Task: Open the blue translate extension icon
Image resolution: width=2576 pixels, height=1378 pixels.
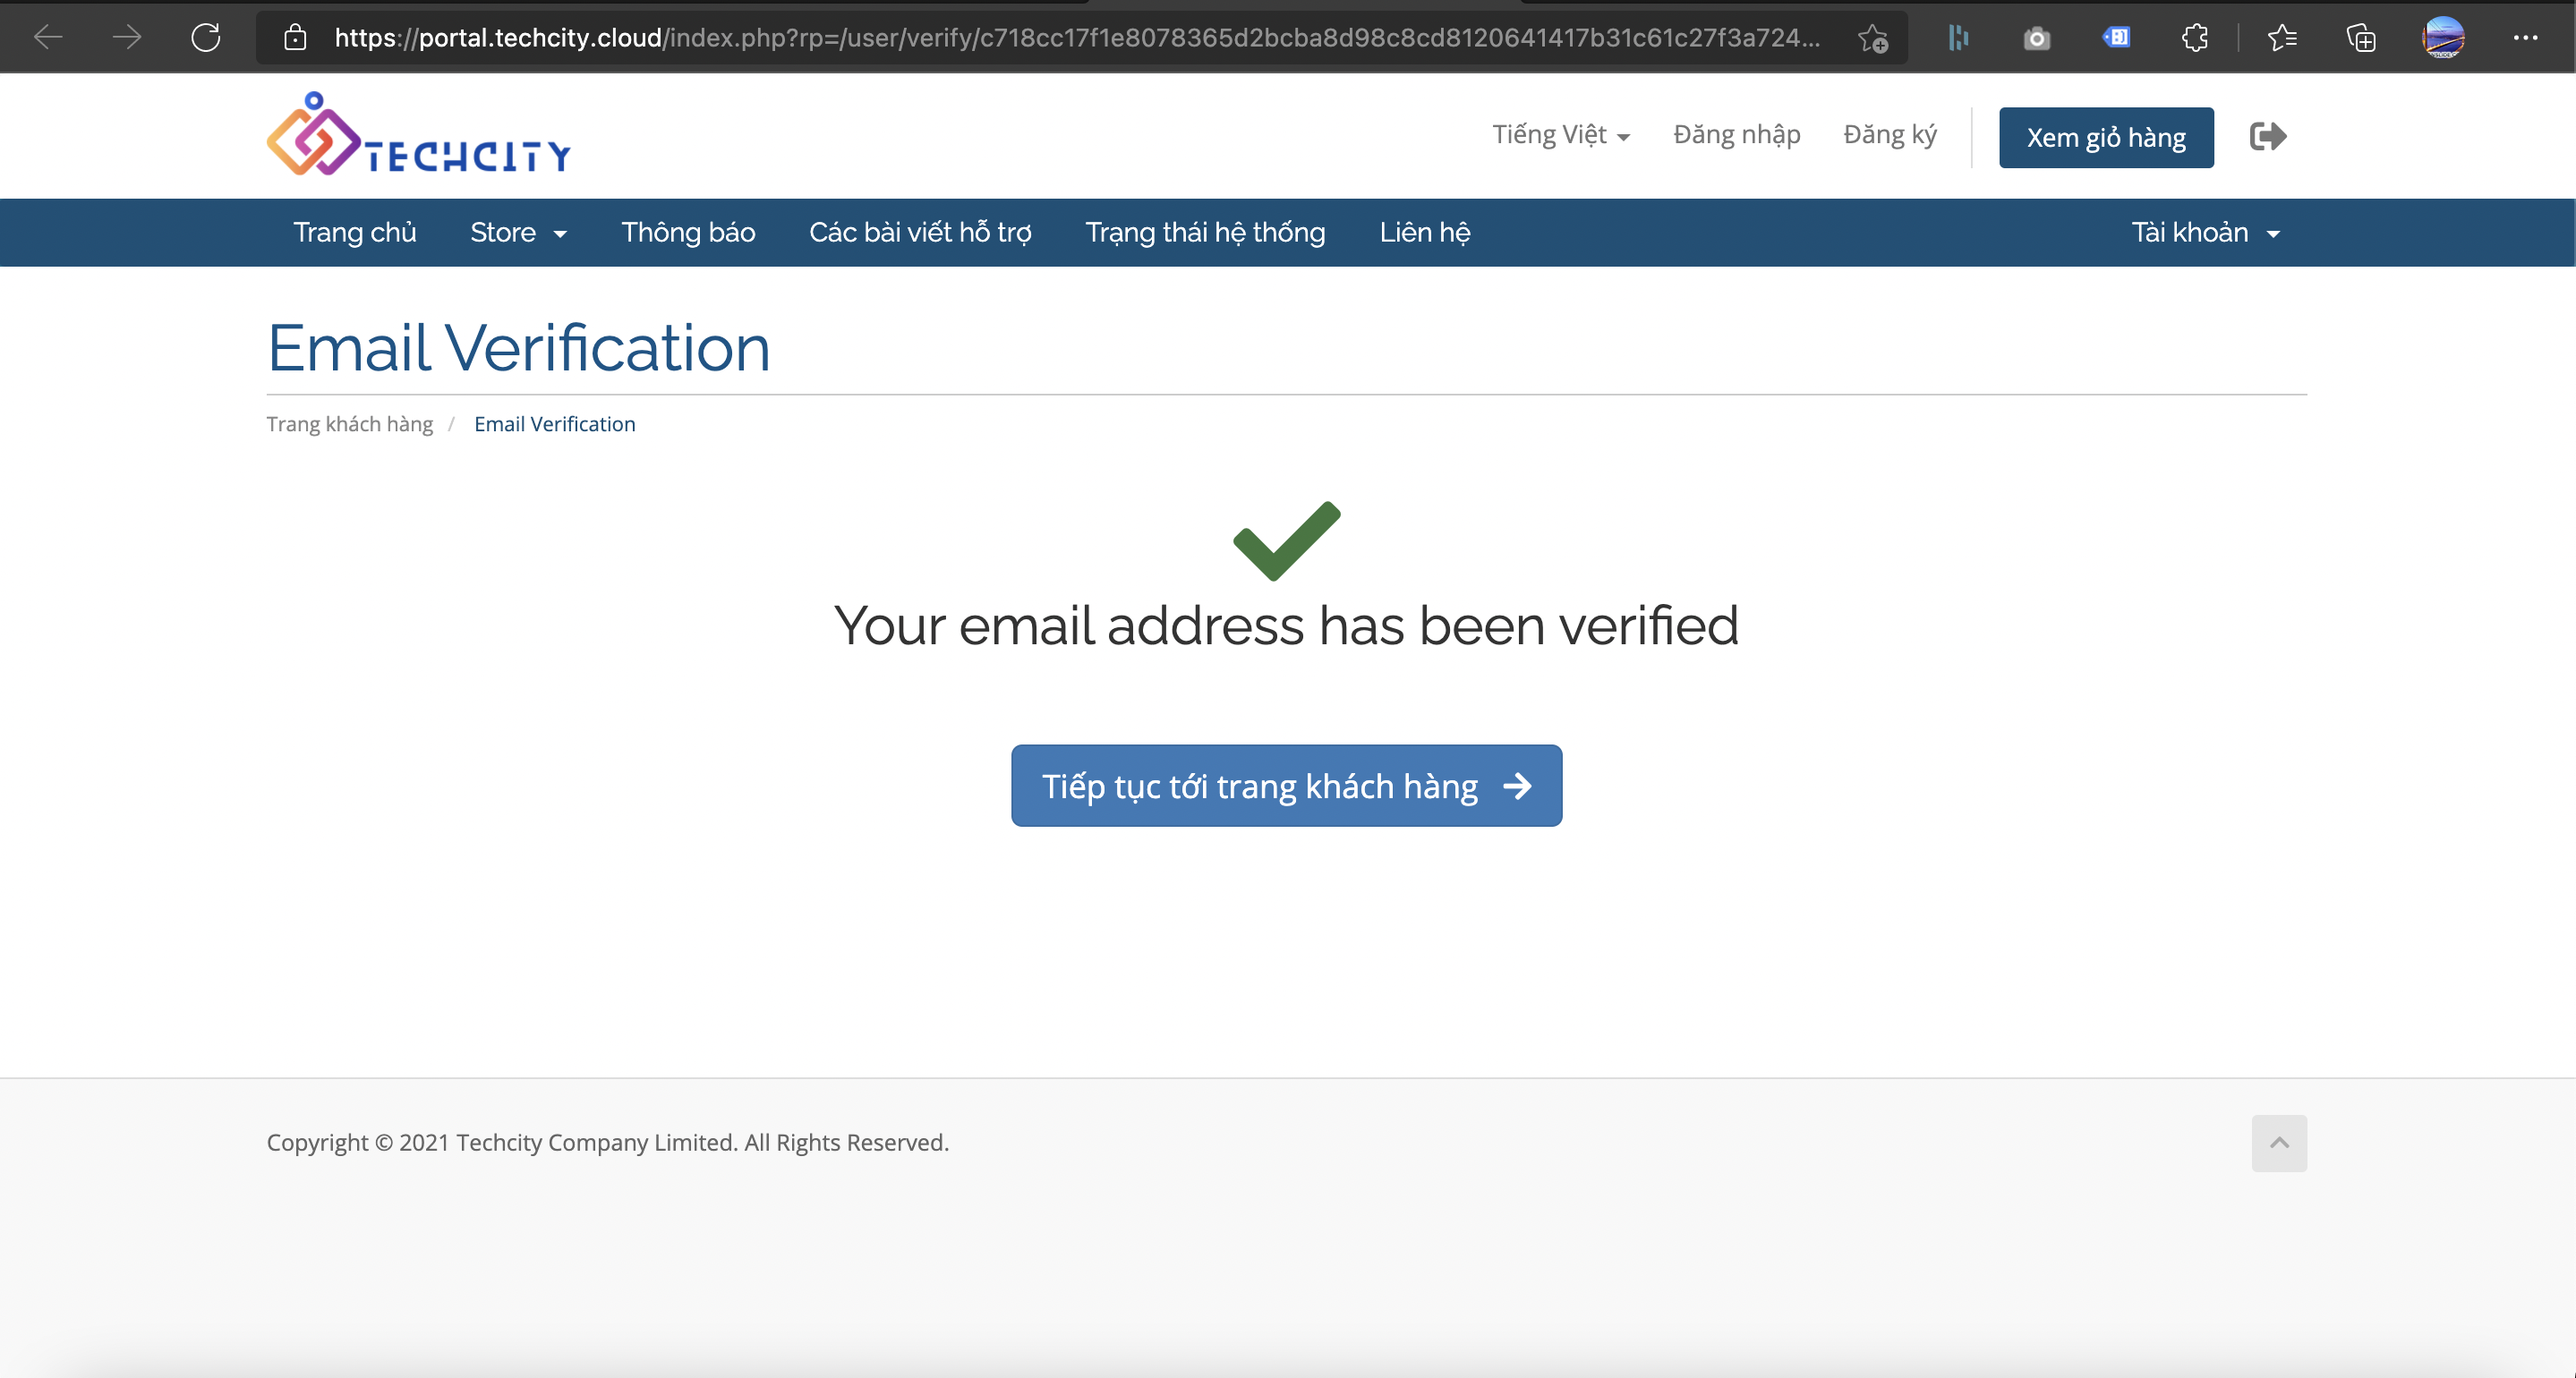Action: (2116, 38)
